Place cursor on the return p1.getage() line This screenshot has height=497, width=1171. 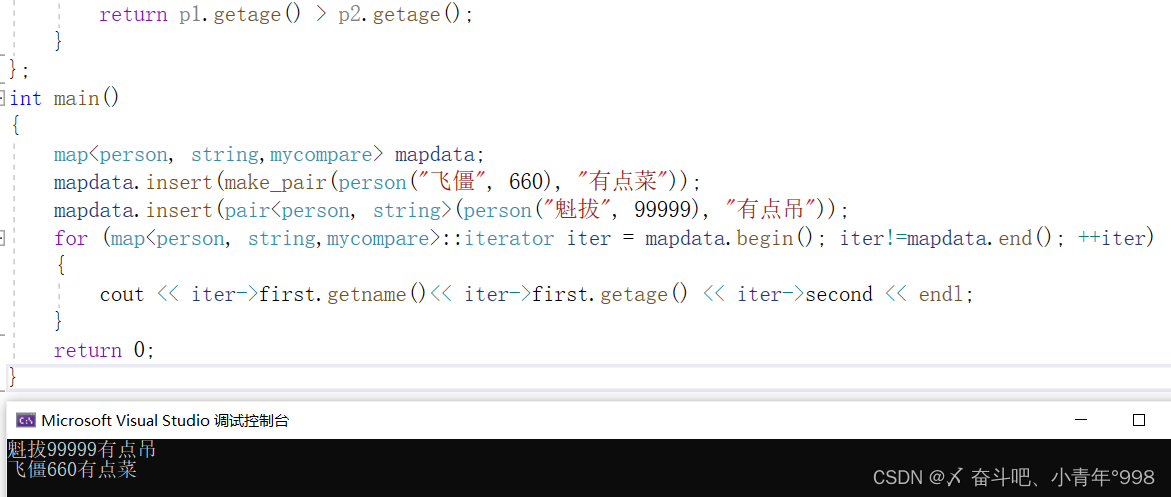(286, 14)
